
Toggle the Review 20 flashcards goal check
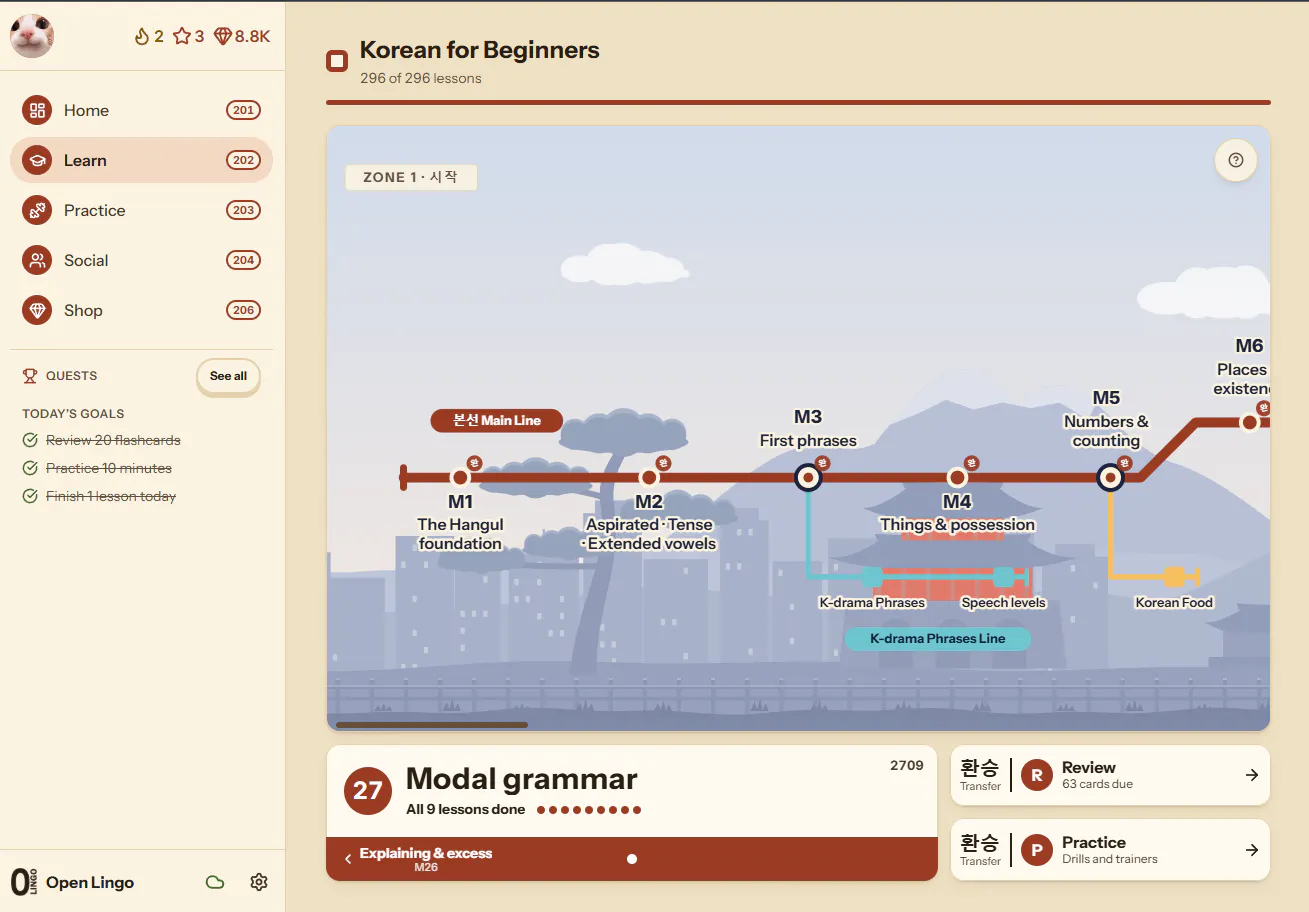[30, 440]
